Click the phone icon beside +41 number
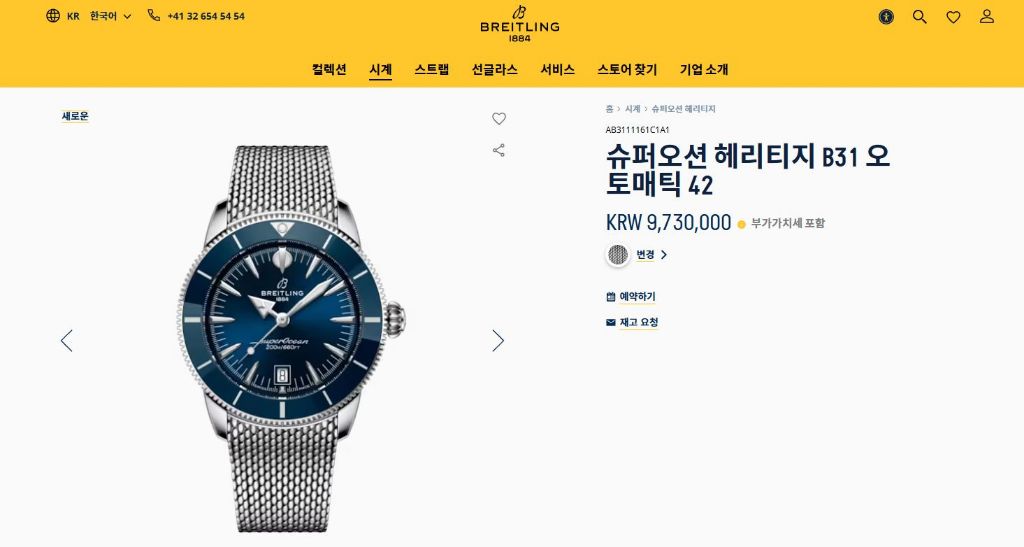The height and width of the screenshot is (547, 1024). coord(153,15)
